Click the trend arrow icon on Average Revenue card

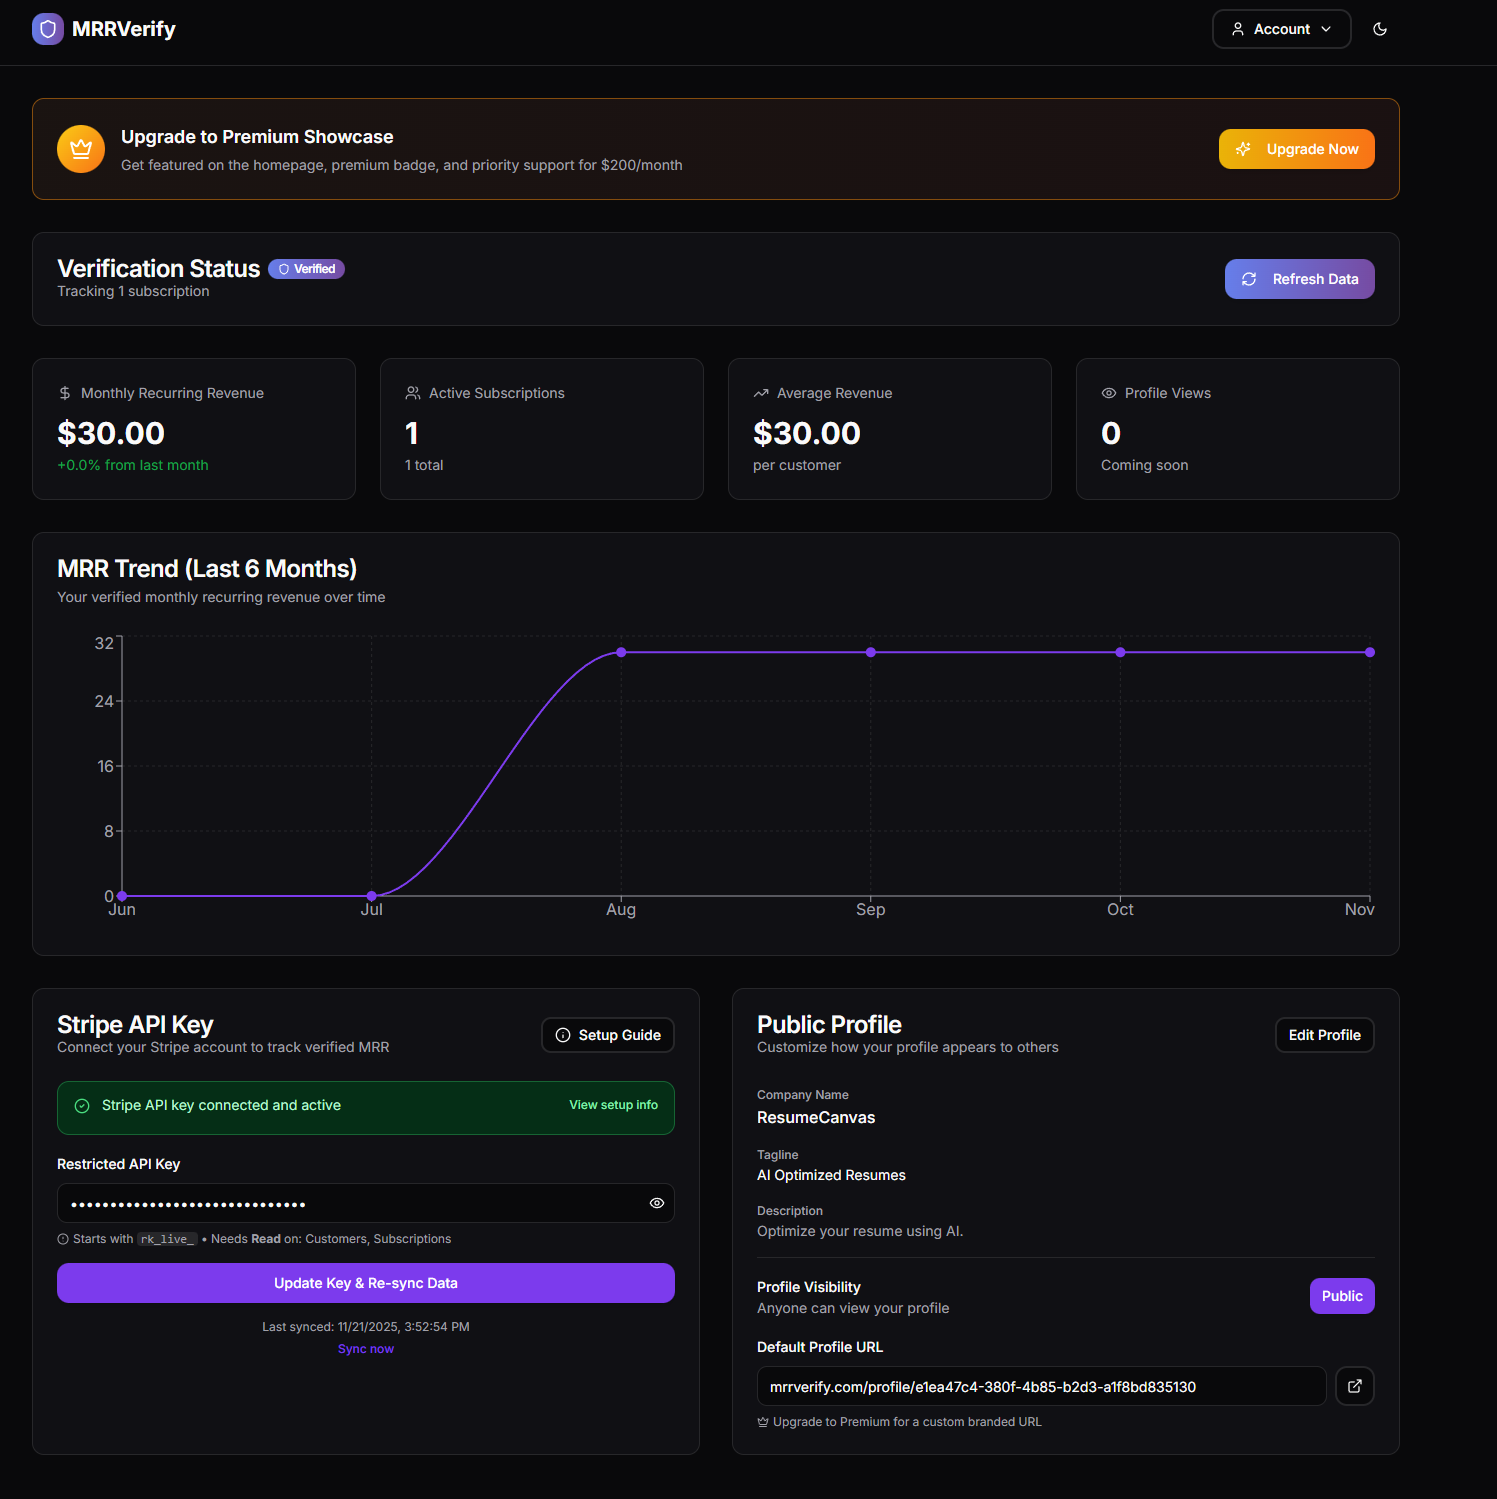coord(760,392)
